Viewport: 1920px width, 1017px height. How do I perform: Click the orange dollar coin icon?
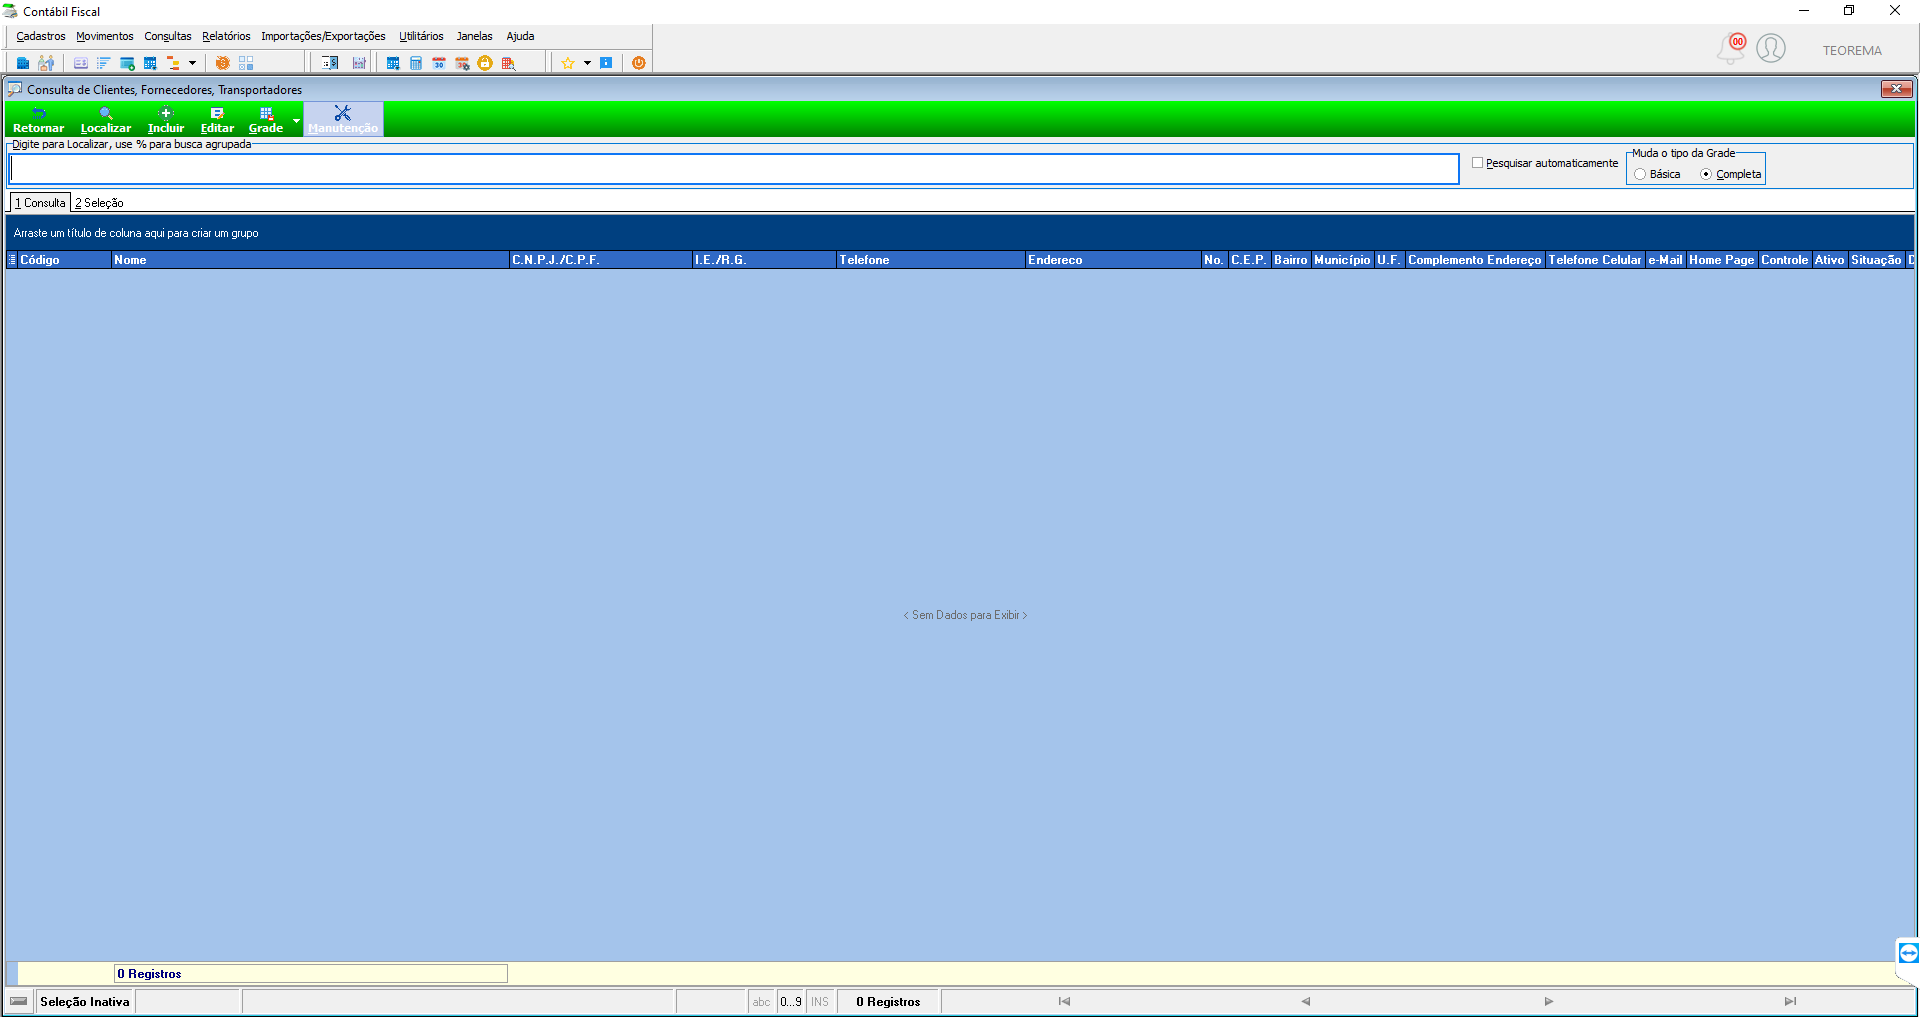[x=222, y=63]
